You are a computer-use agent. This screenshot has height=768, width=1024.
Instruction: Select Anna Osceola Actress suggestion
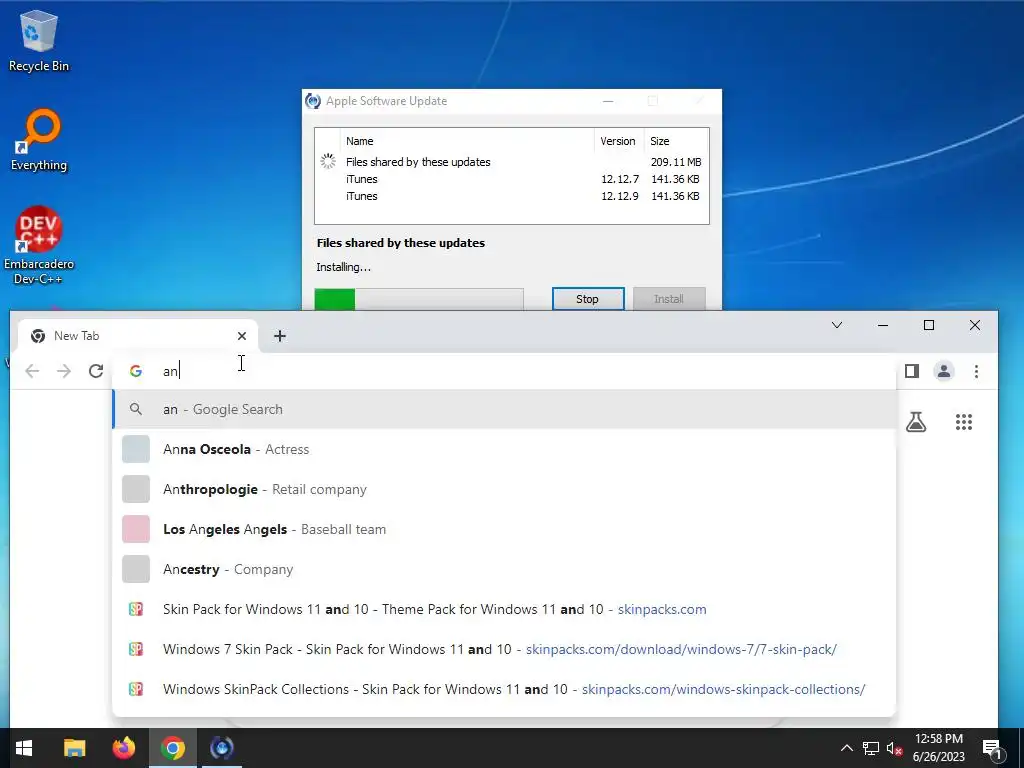click(x=504, y=449)
